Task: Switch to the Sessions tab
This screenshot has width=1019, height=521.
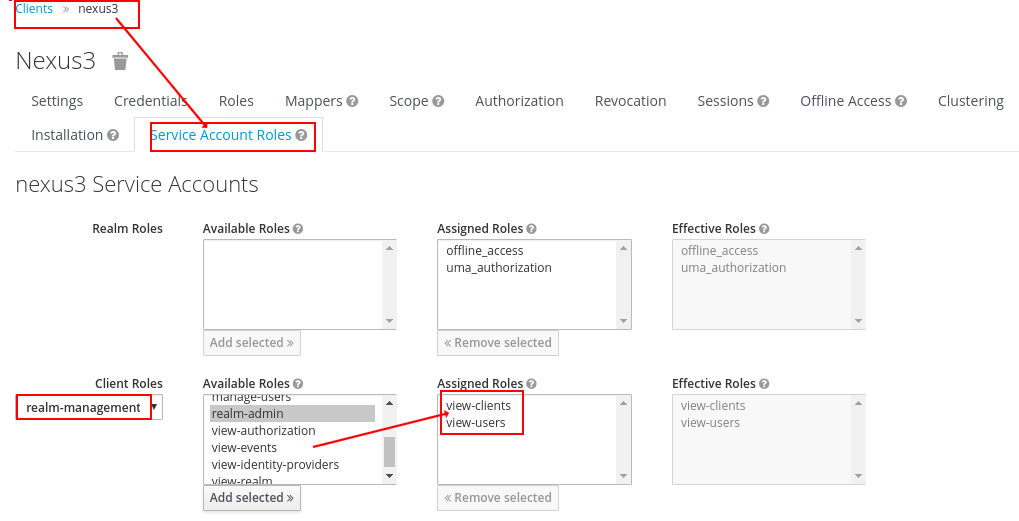Action: click(725, 101)
